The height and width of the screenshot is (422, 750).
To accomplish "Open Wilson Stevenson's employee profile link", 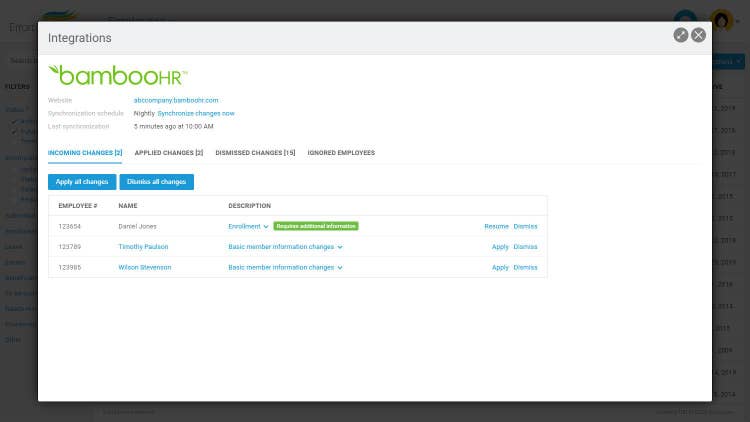I will tap(144, 267).
